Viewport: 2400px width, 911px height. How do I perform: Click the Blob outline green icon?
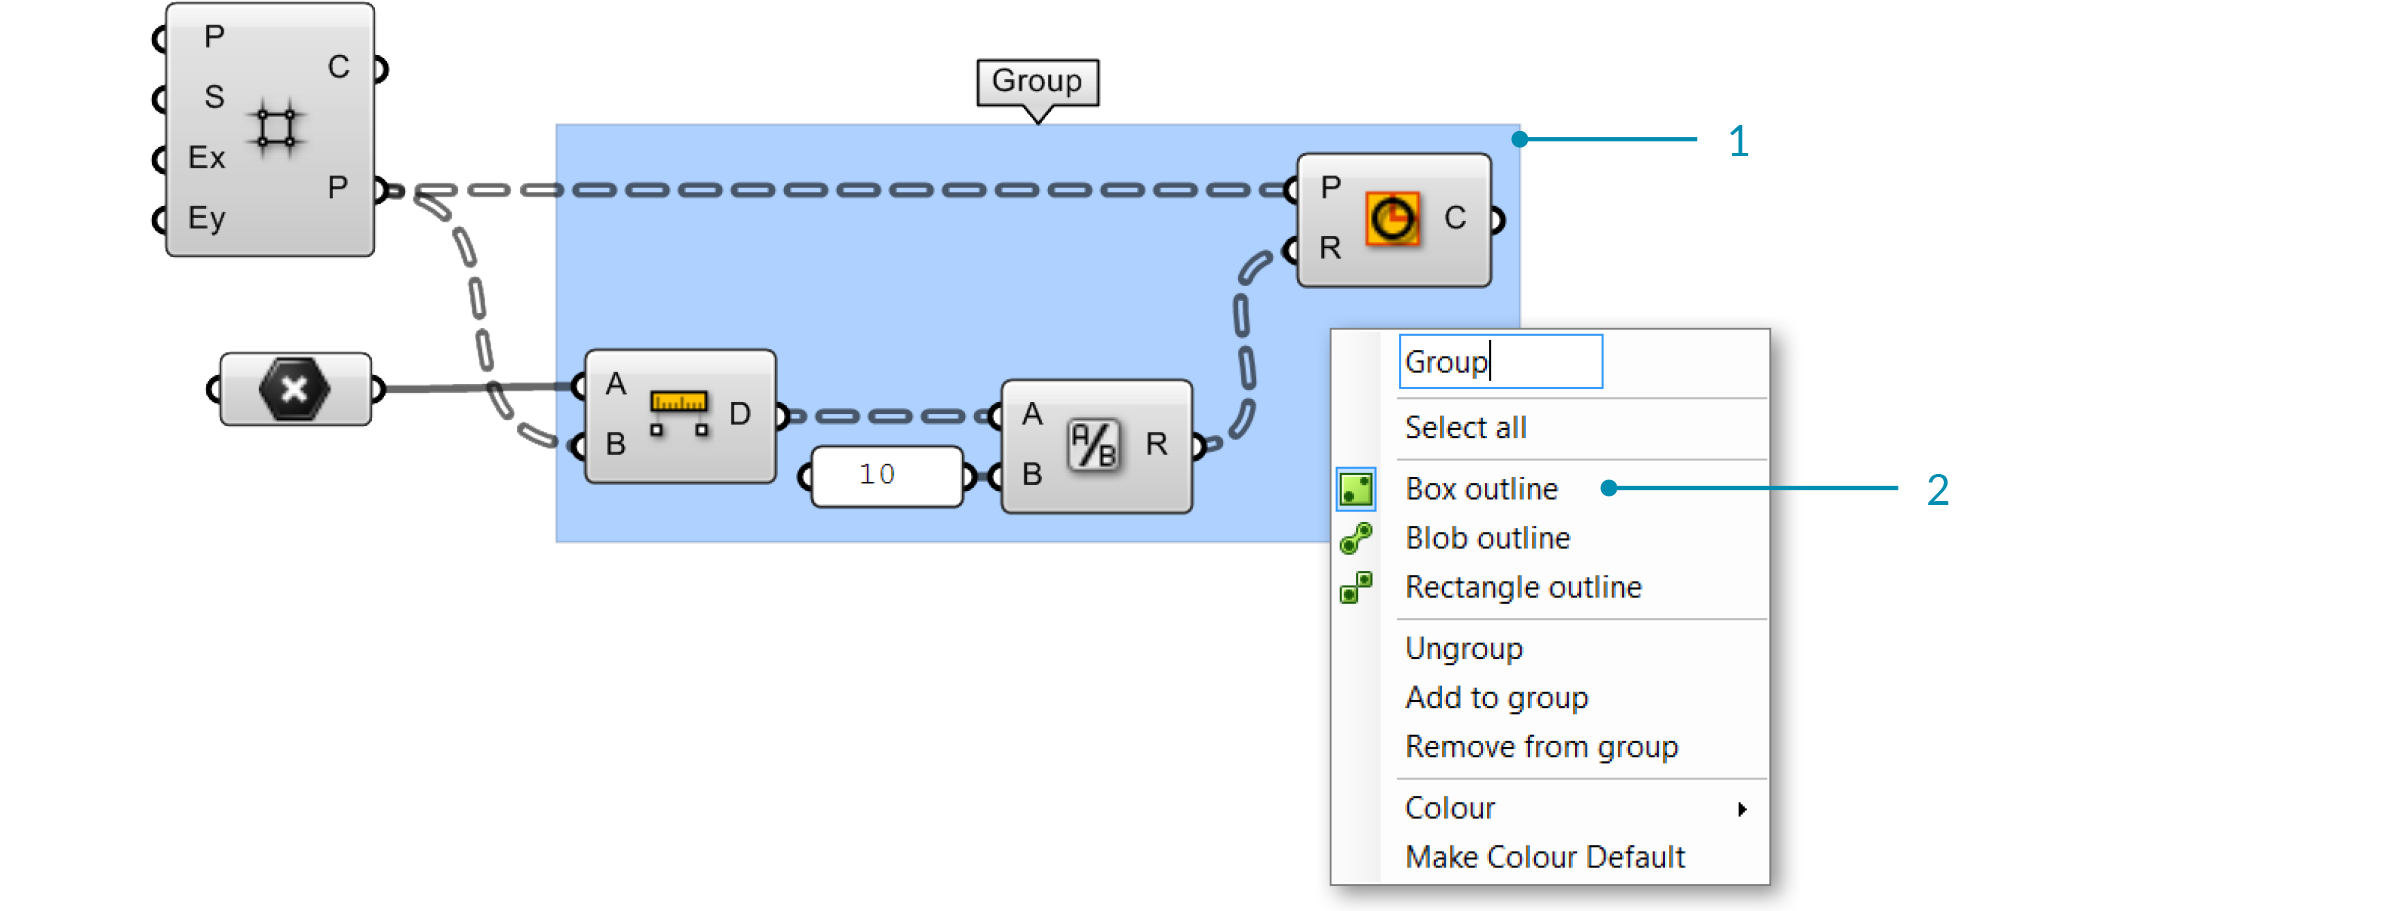(x=1356, y=538)
